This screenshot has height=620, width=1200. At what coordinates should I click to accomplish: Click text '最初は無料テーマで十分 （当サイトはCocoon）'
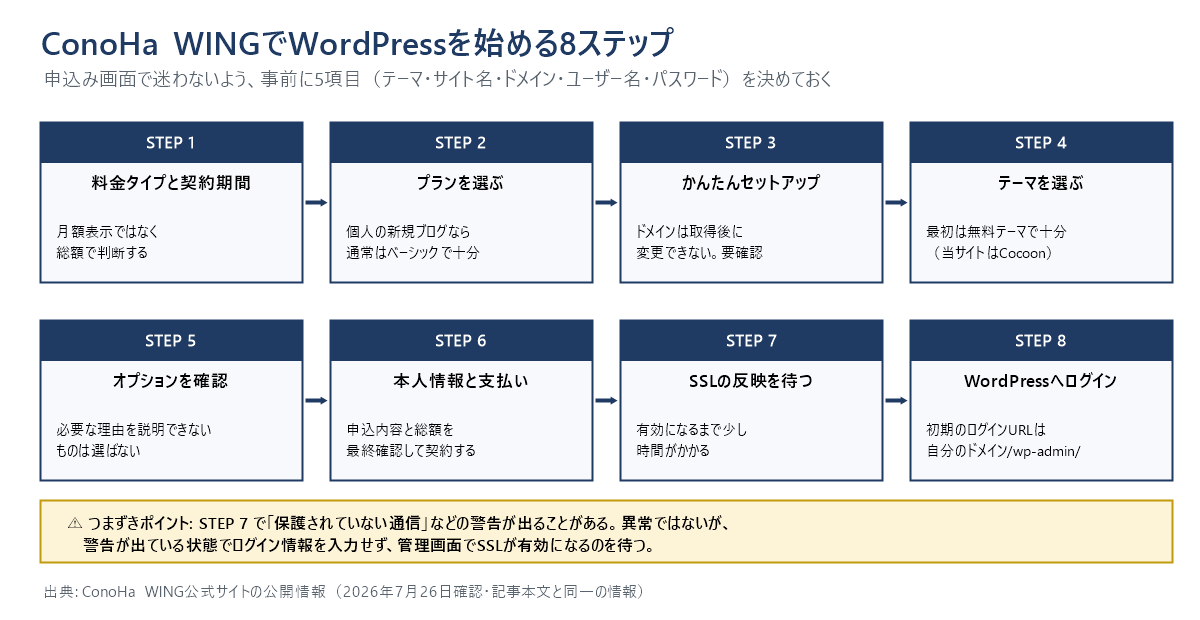coord(996,242)
